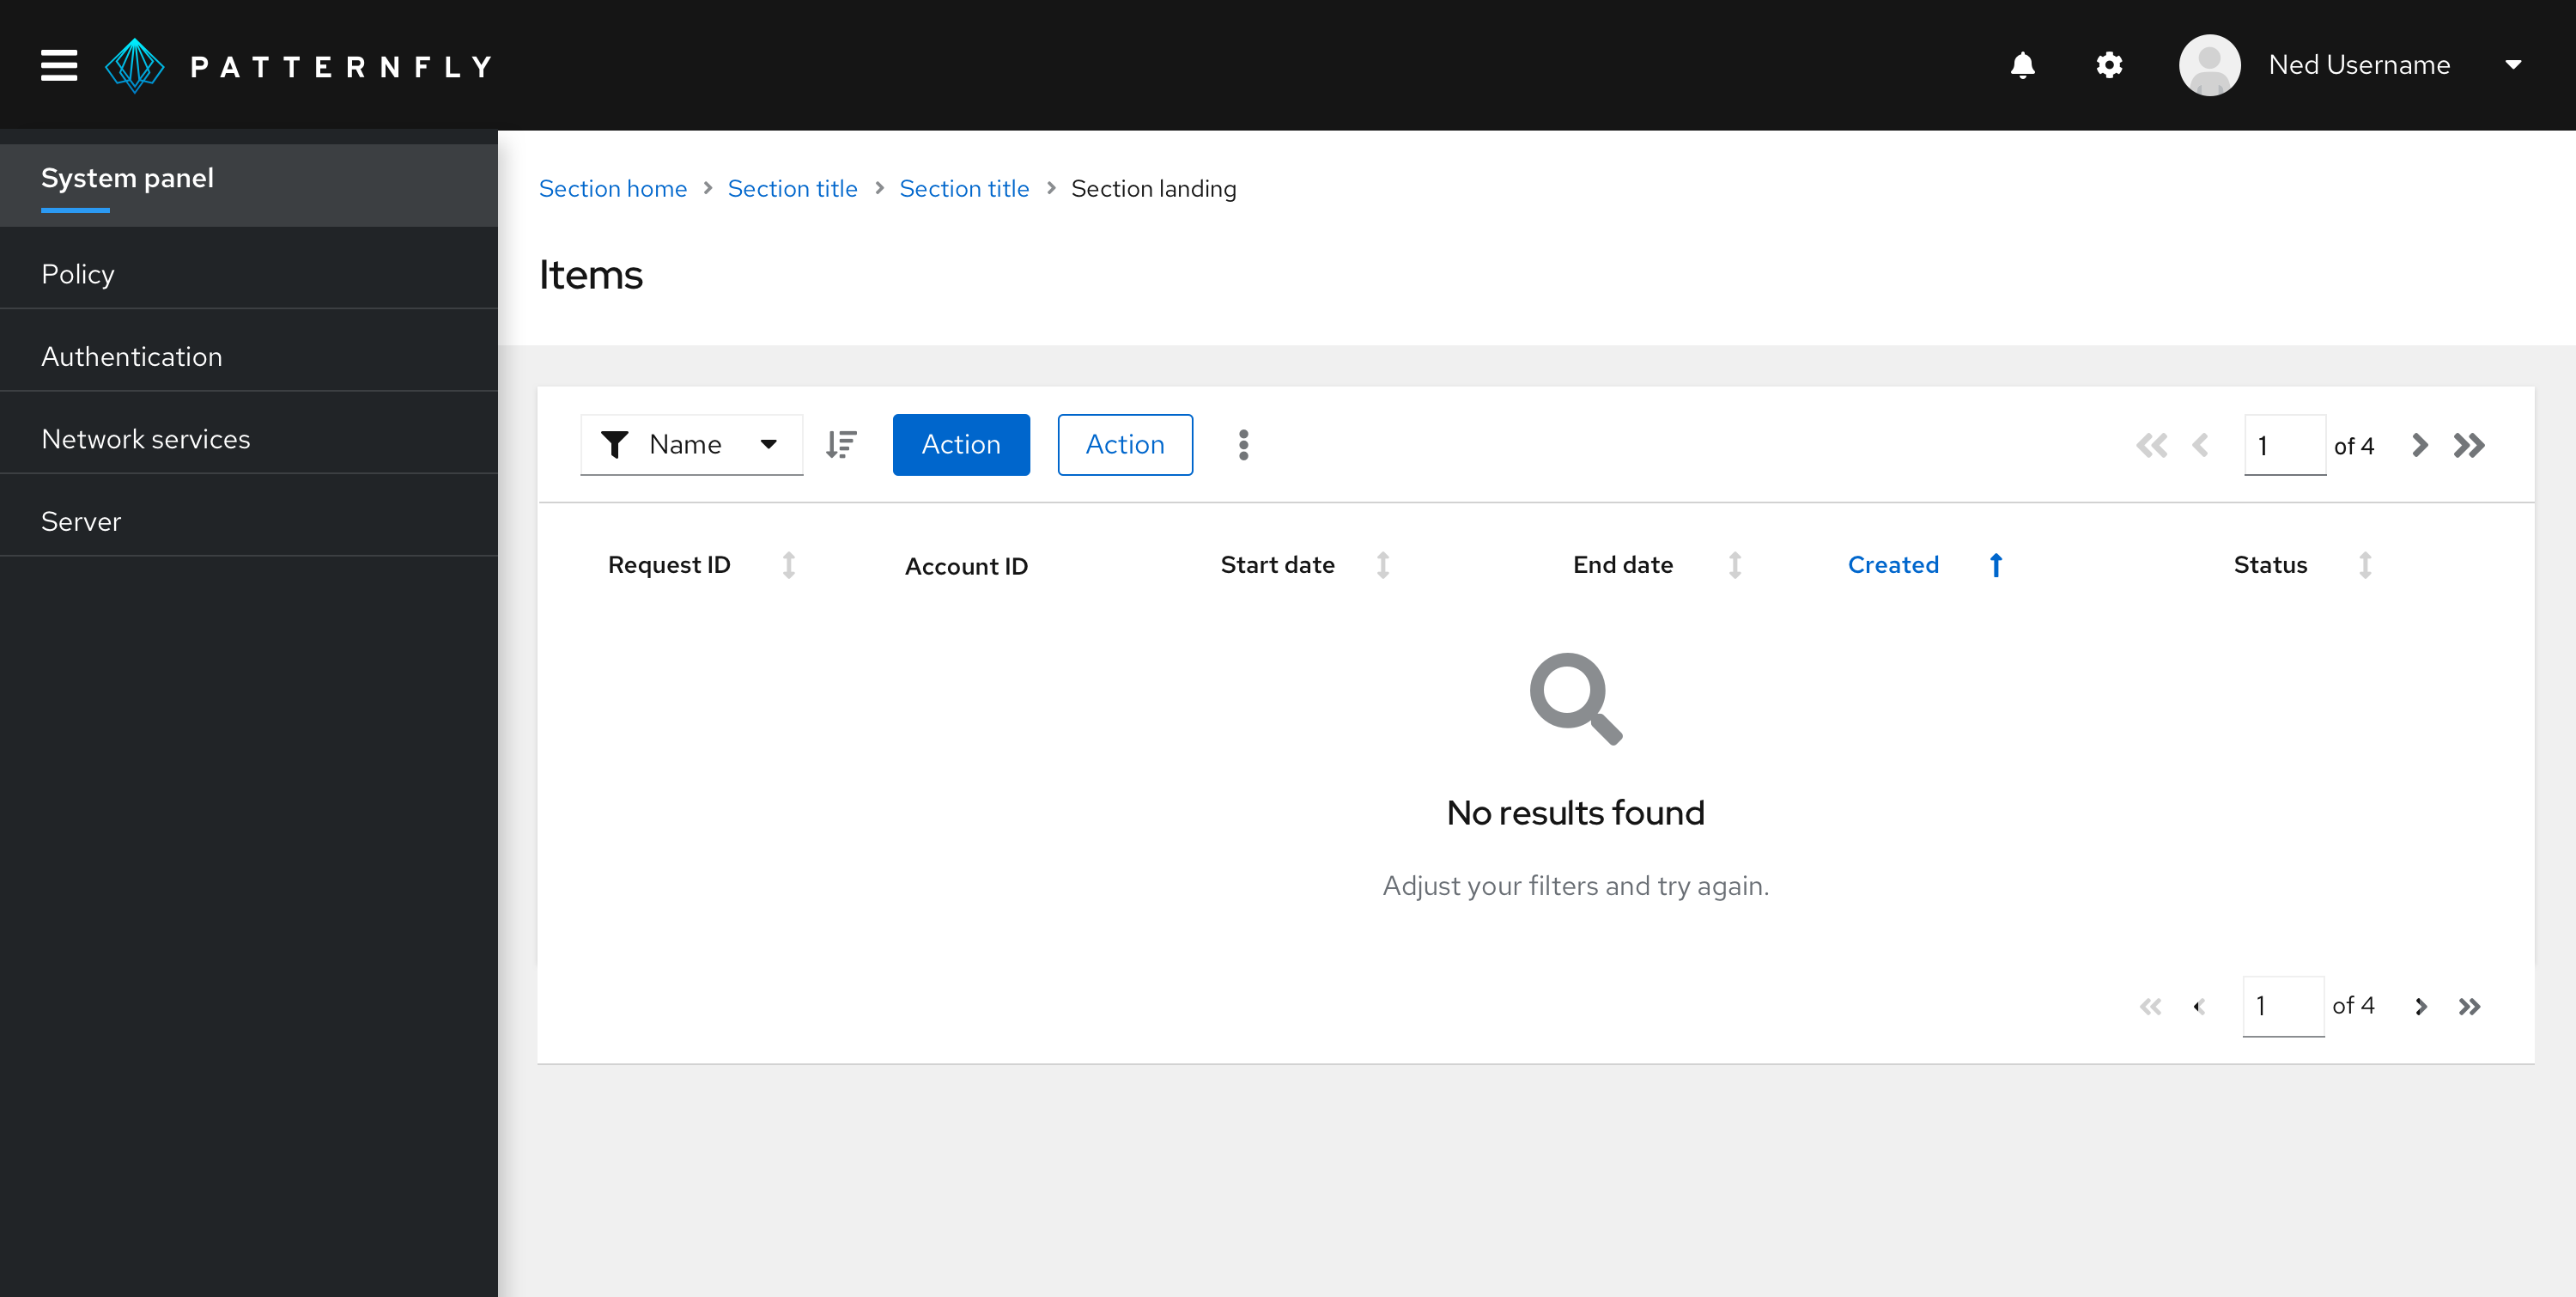Click the blue primary Action button

(961, 443)
